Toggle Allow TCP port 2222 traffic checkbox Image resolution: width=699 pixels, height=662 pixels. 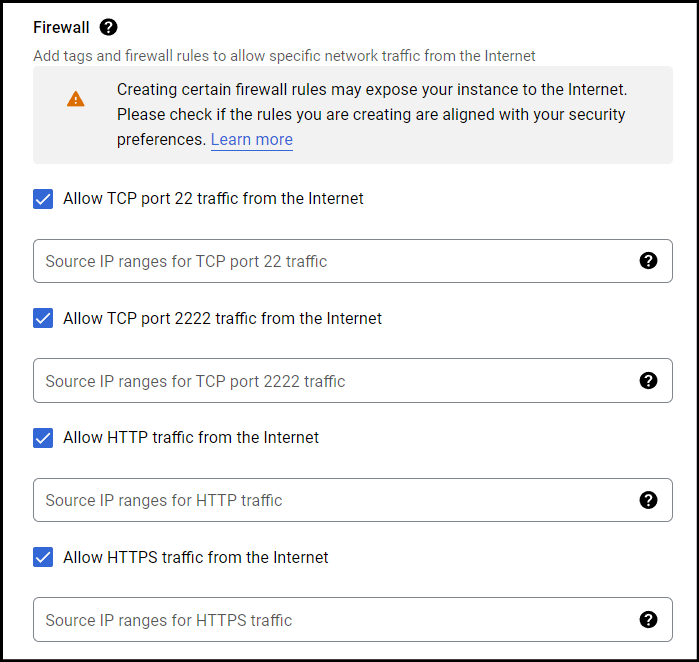tap(43, 318)
